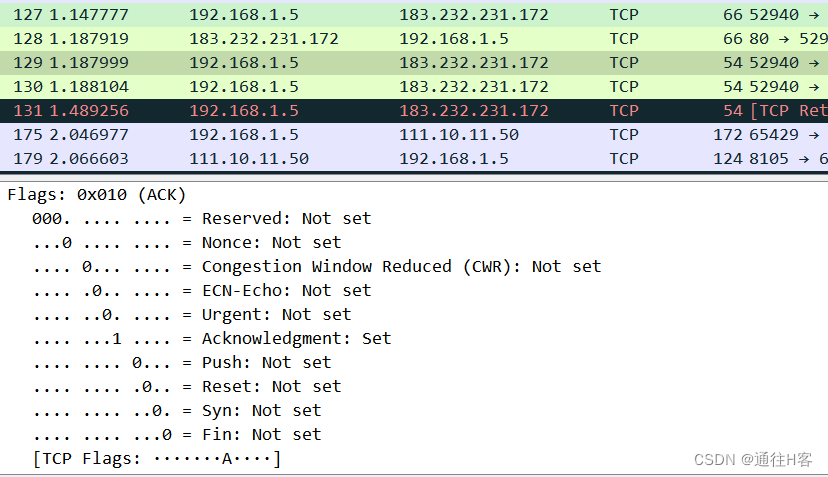Screen dimensions: 828x477
Task: Click the [TCP Flags] summary line
Action: (x=157, y=458)
